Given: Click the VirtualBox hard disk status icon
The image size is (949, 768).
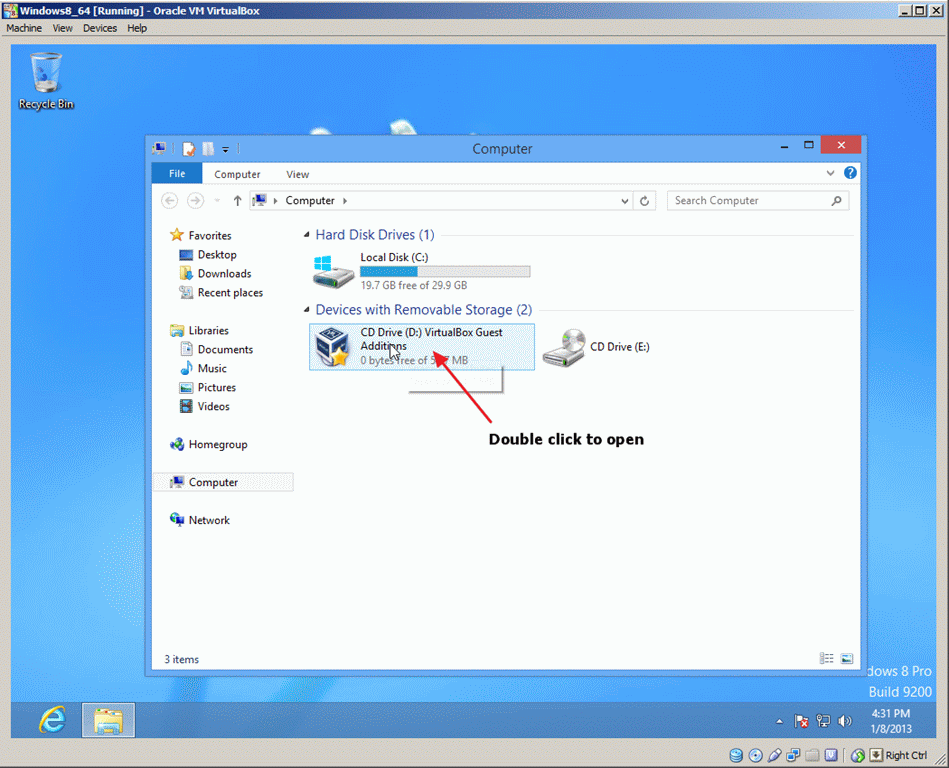Looking at the screenshot, I should (x=736, y=755).
